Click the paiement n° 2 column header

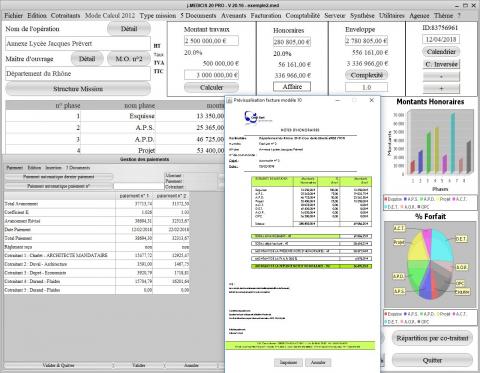point(171,196)
